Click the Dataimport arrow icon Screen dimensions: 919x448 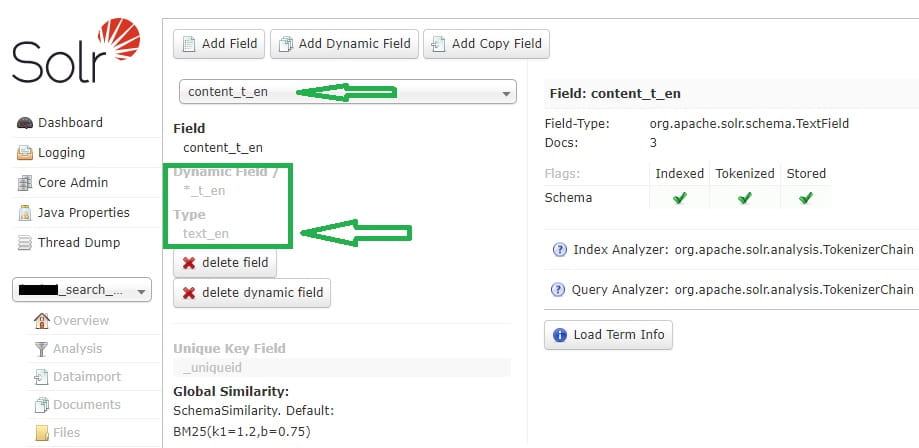tap(42, 377)
